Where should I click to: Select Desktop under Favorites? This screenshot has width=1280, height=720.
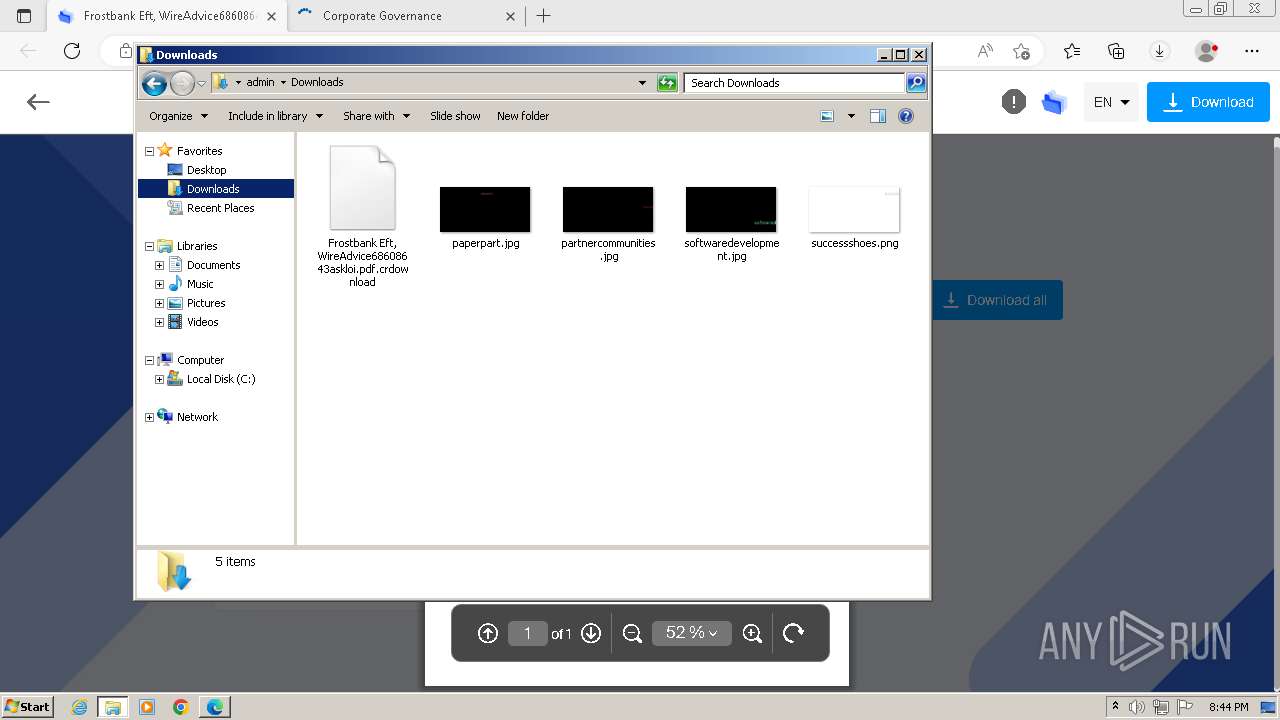[206, 170]
